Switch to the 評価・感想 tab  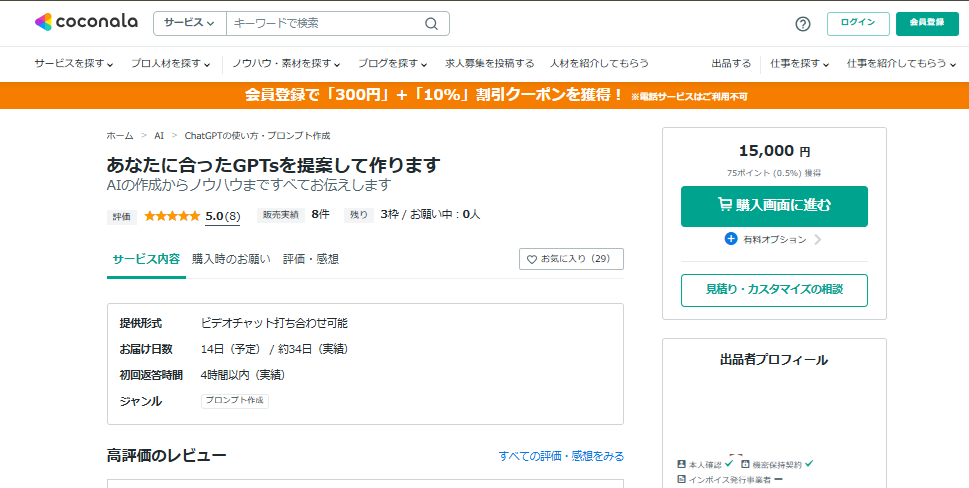pos(311,259)
